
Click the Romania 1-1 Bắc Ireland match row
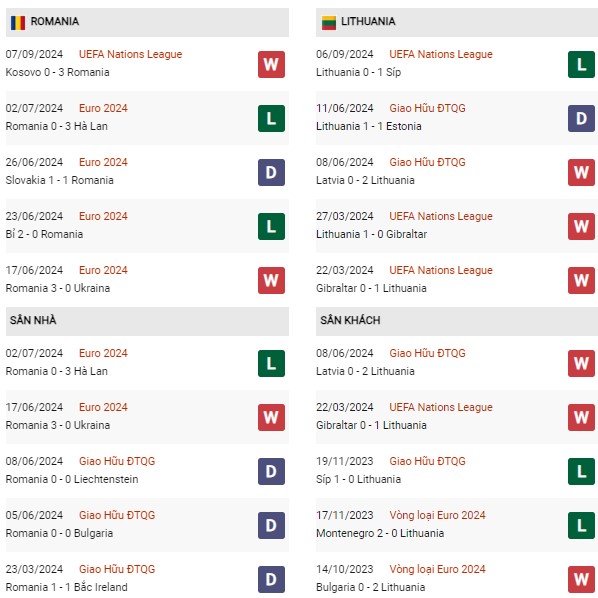147,579
